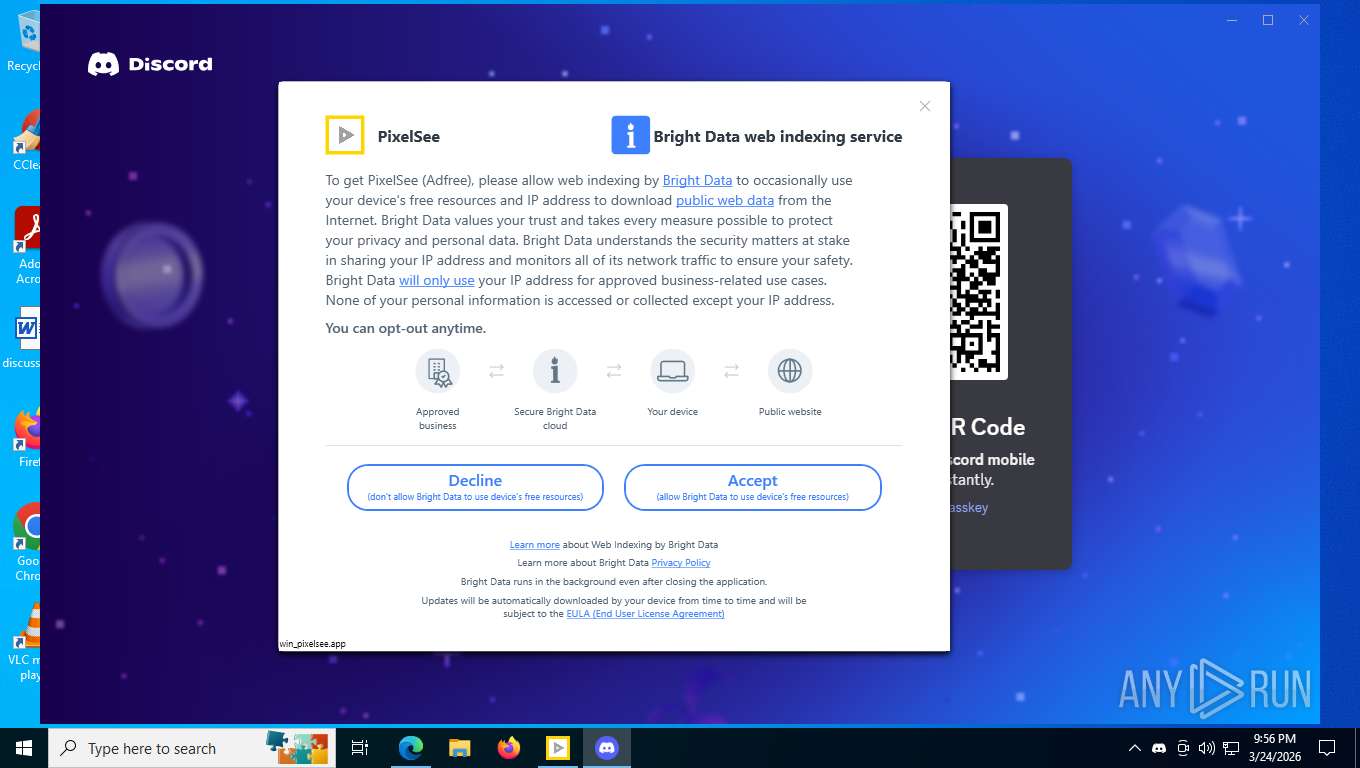The height and width of the screenshot is (768, 1360).
Task: Open the VLC media player shortcut
Action: [27, 642]
